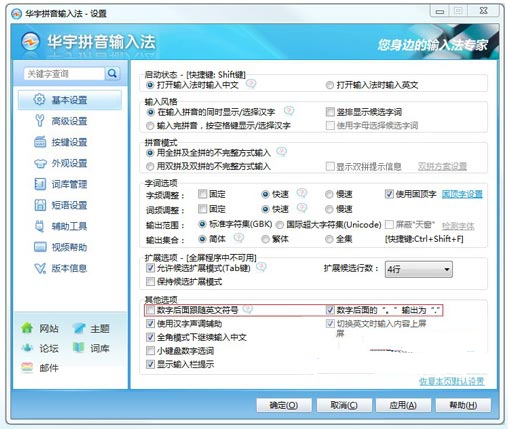Click help bubble beside 打开输入法时输入中文
This screenshot has height=429, width=508.
(x=251, y=83)
